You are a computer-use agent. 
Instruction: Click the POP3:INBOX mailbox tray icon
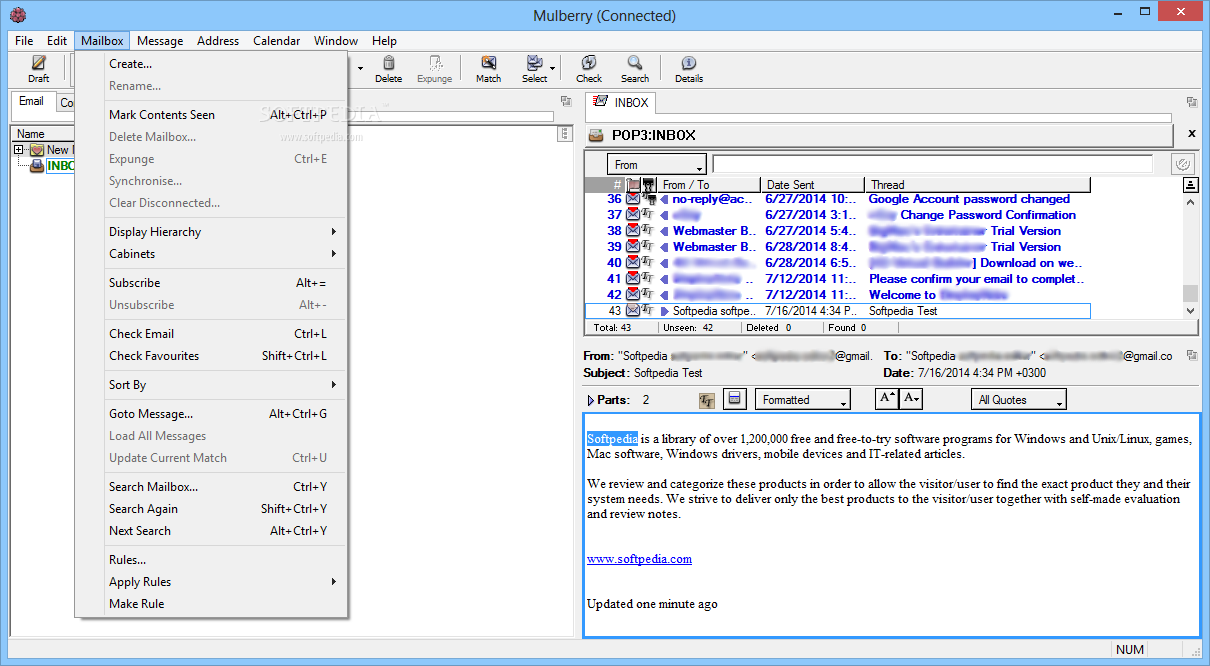(596, 135)
